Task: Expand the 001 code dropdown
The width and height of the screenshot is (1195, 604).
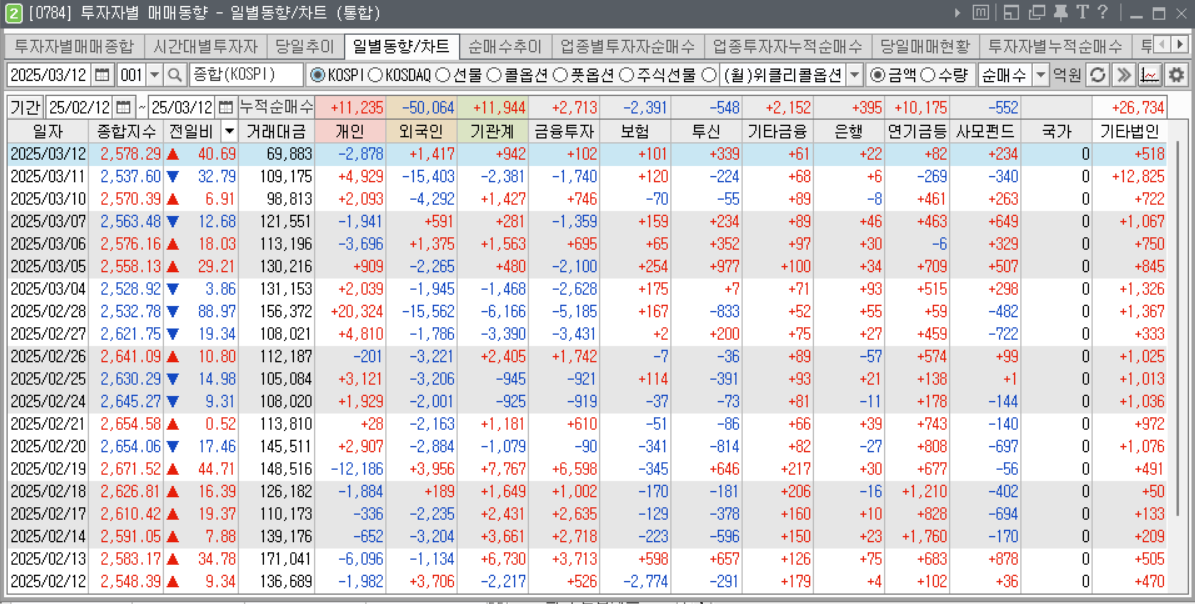Action: (154, 75)
